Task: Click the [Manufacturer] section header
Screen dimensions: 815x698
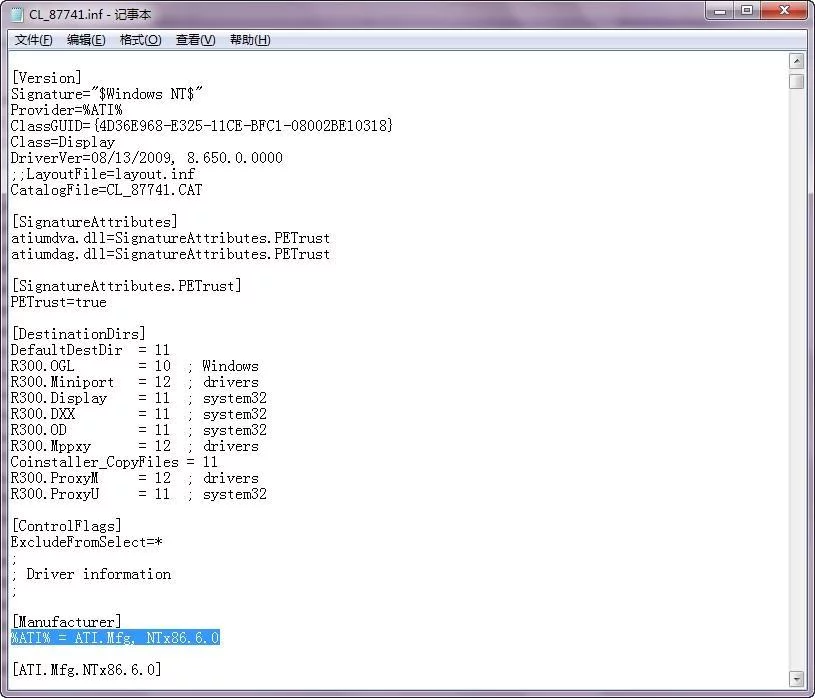Action: coord(67,622)
